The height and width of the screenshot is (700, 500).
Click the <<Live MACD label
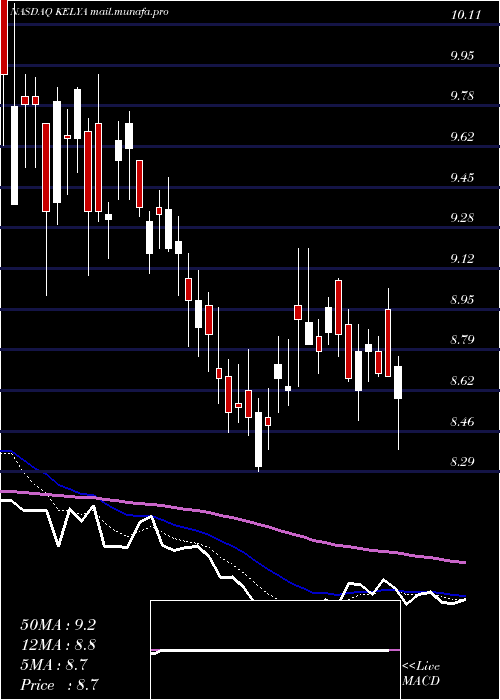tap(421, 674)
